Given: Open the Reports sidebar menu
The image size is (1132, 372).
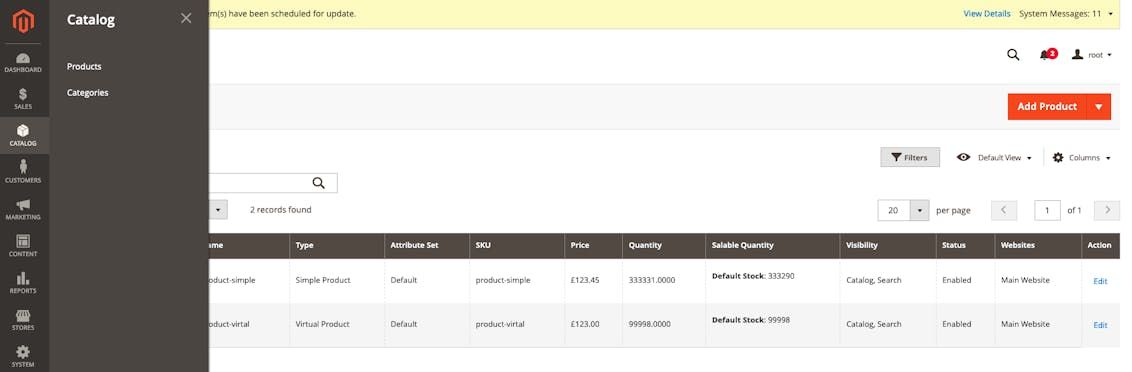Looking at the screenshot, I should point(23,283).
